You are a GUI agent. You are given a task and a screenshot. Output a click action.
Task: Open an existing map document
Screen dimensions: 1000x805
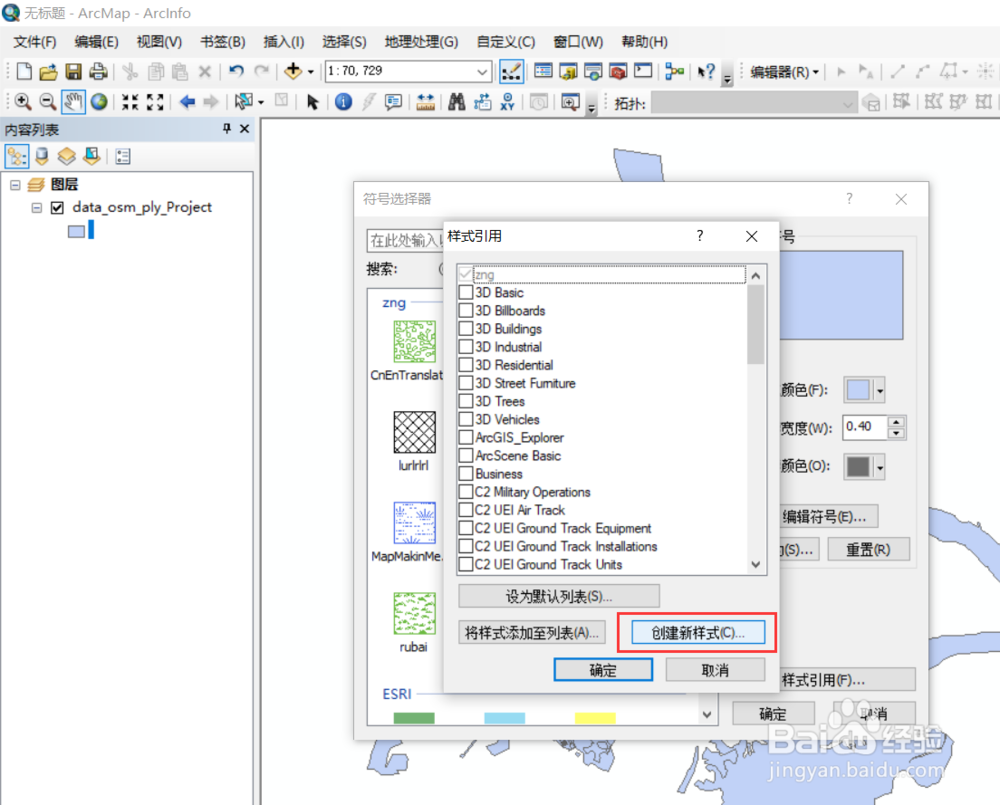point(48,71)
